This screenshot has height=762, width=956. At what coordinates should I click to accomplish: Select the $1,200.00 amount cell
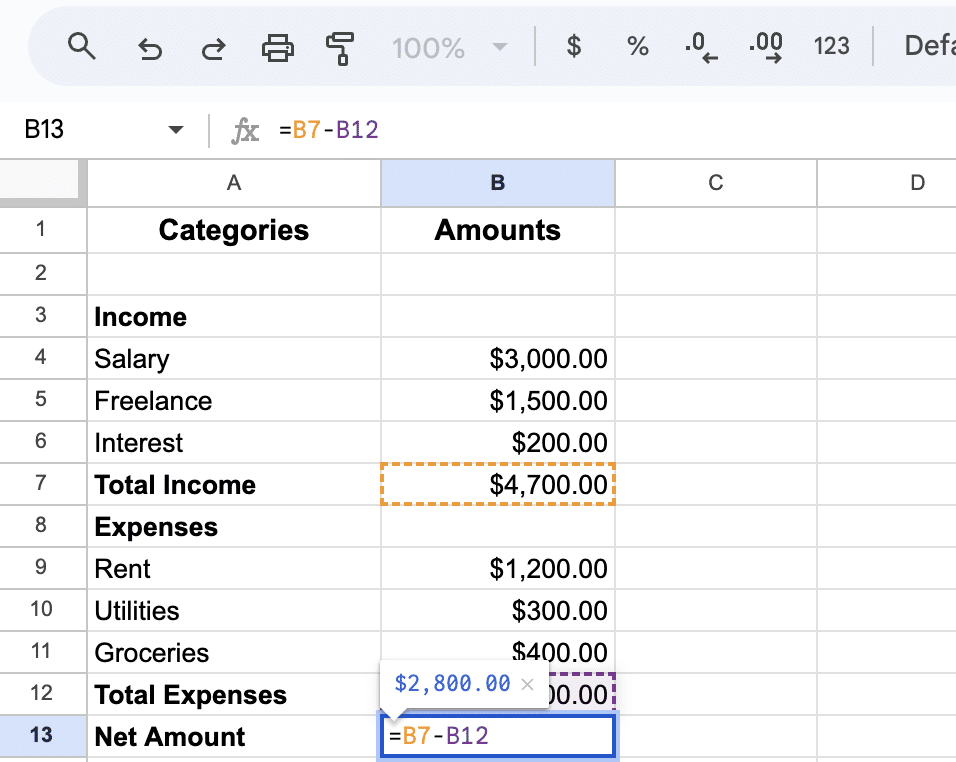498,568
